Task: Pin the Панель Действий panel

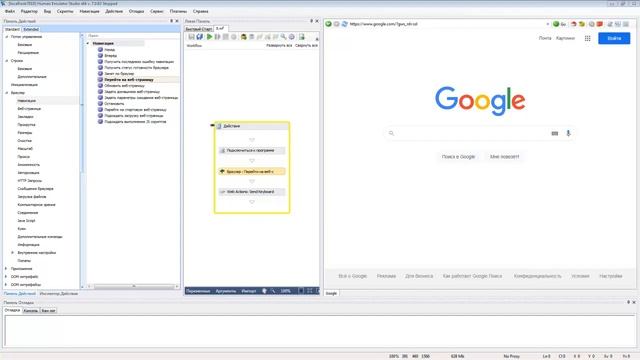Action: (171, 21)
